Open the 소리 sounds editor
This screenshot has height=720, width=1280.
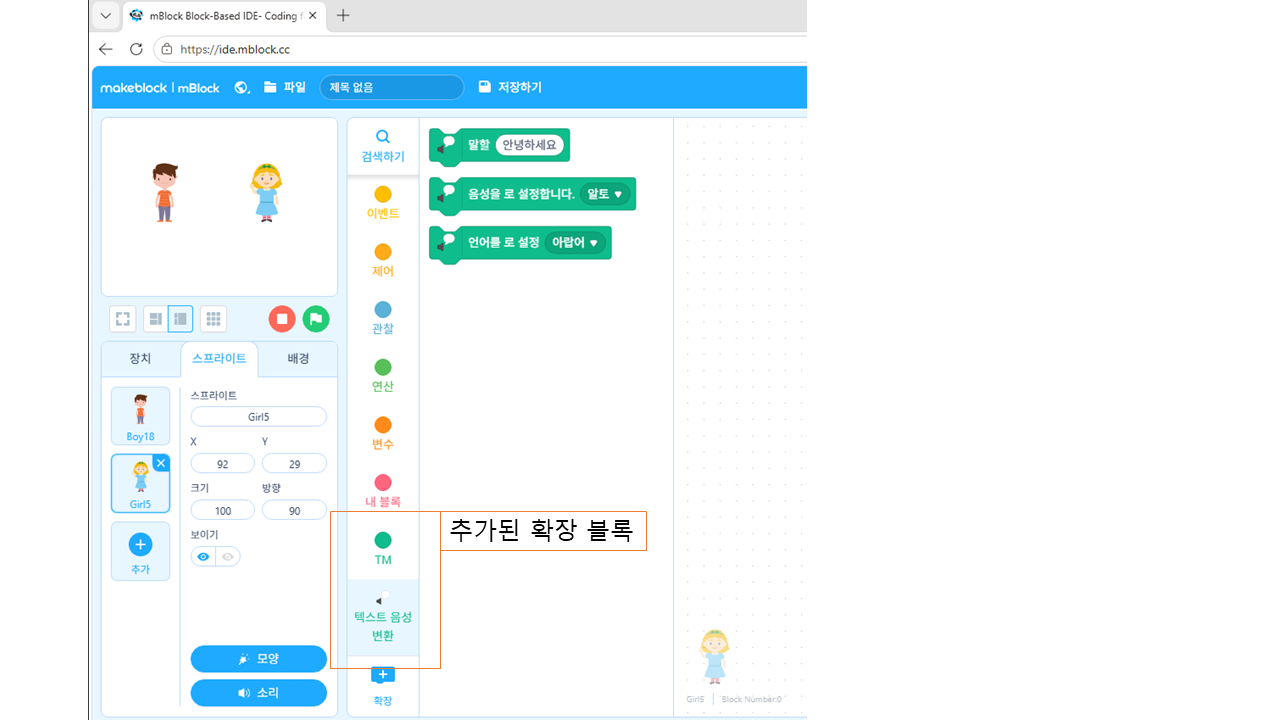point(259,693)
